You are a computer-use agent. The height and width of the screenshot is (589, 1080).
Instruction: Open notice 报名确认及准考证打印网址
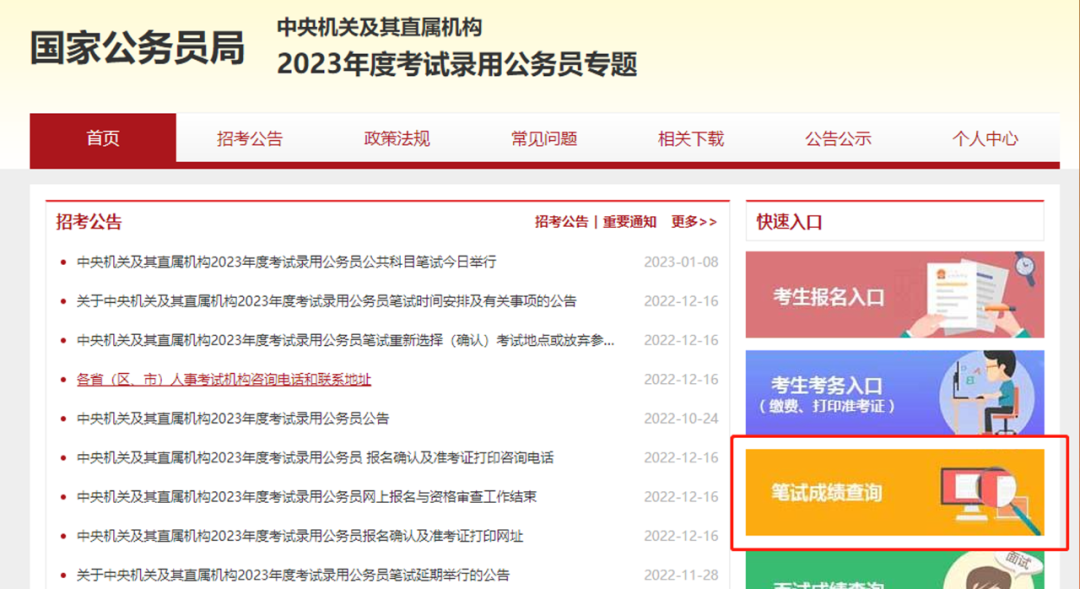pos(300,536)
